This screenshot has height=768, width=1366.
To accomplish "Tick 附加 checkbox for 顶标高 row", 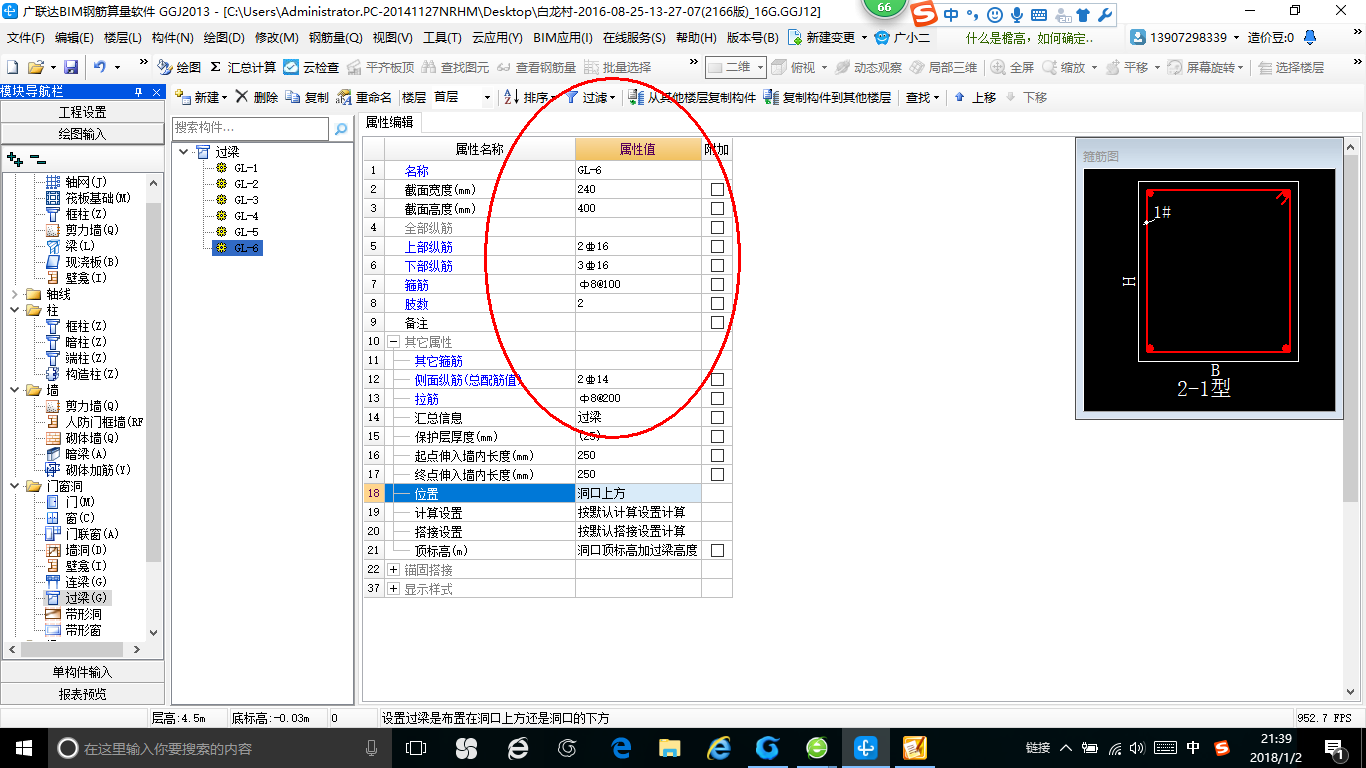I will [717, 551].
